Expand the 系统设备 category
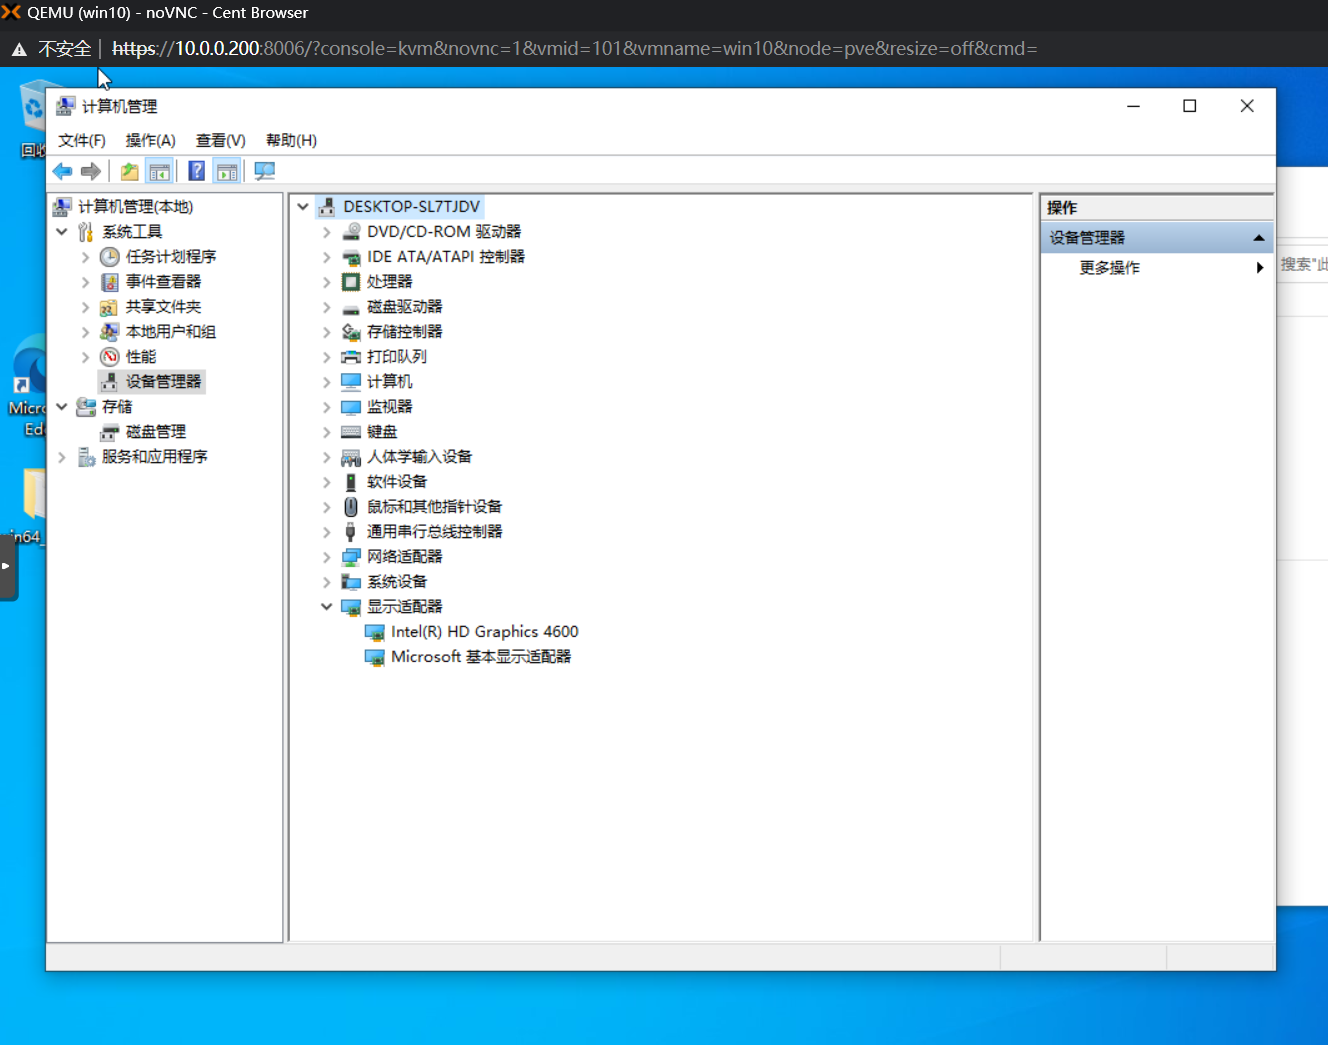This screenshot has height=1045, width=1328. [x=327, y=582]
